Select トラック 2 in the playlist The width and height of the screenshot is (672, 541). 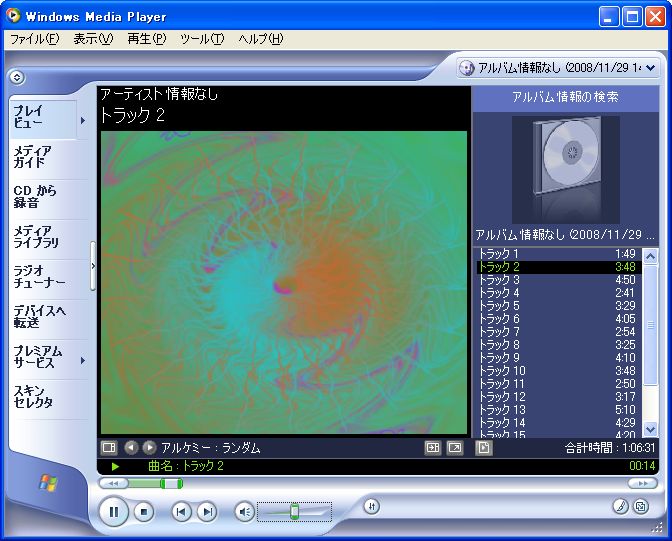click(559, 267)
